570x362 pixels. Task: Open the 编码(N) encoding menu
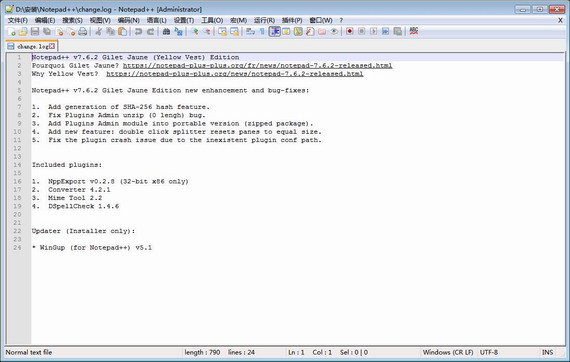tap(128, 20)
